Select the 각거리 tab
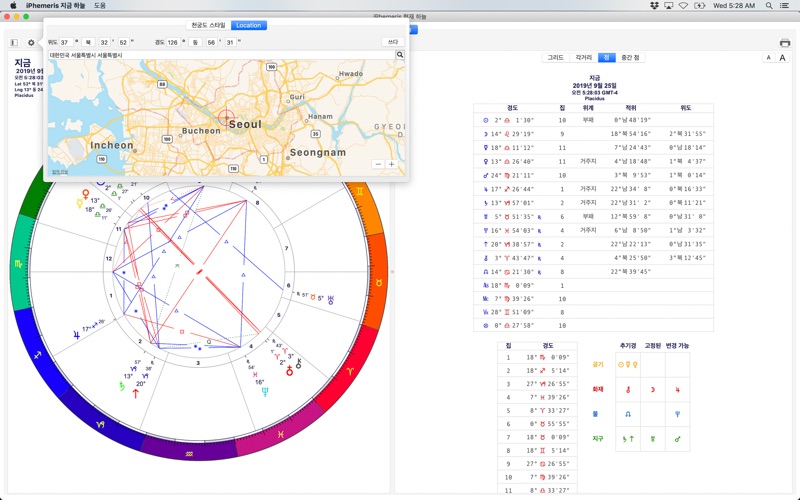The image size is (800, 500). click(x=584, y=58)
